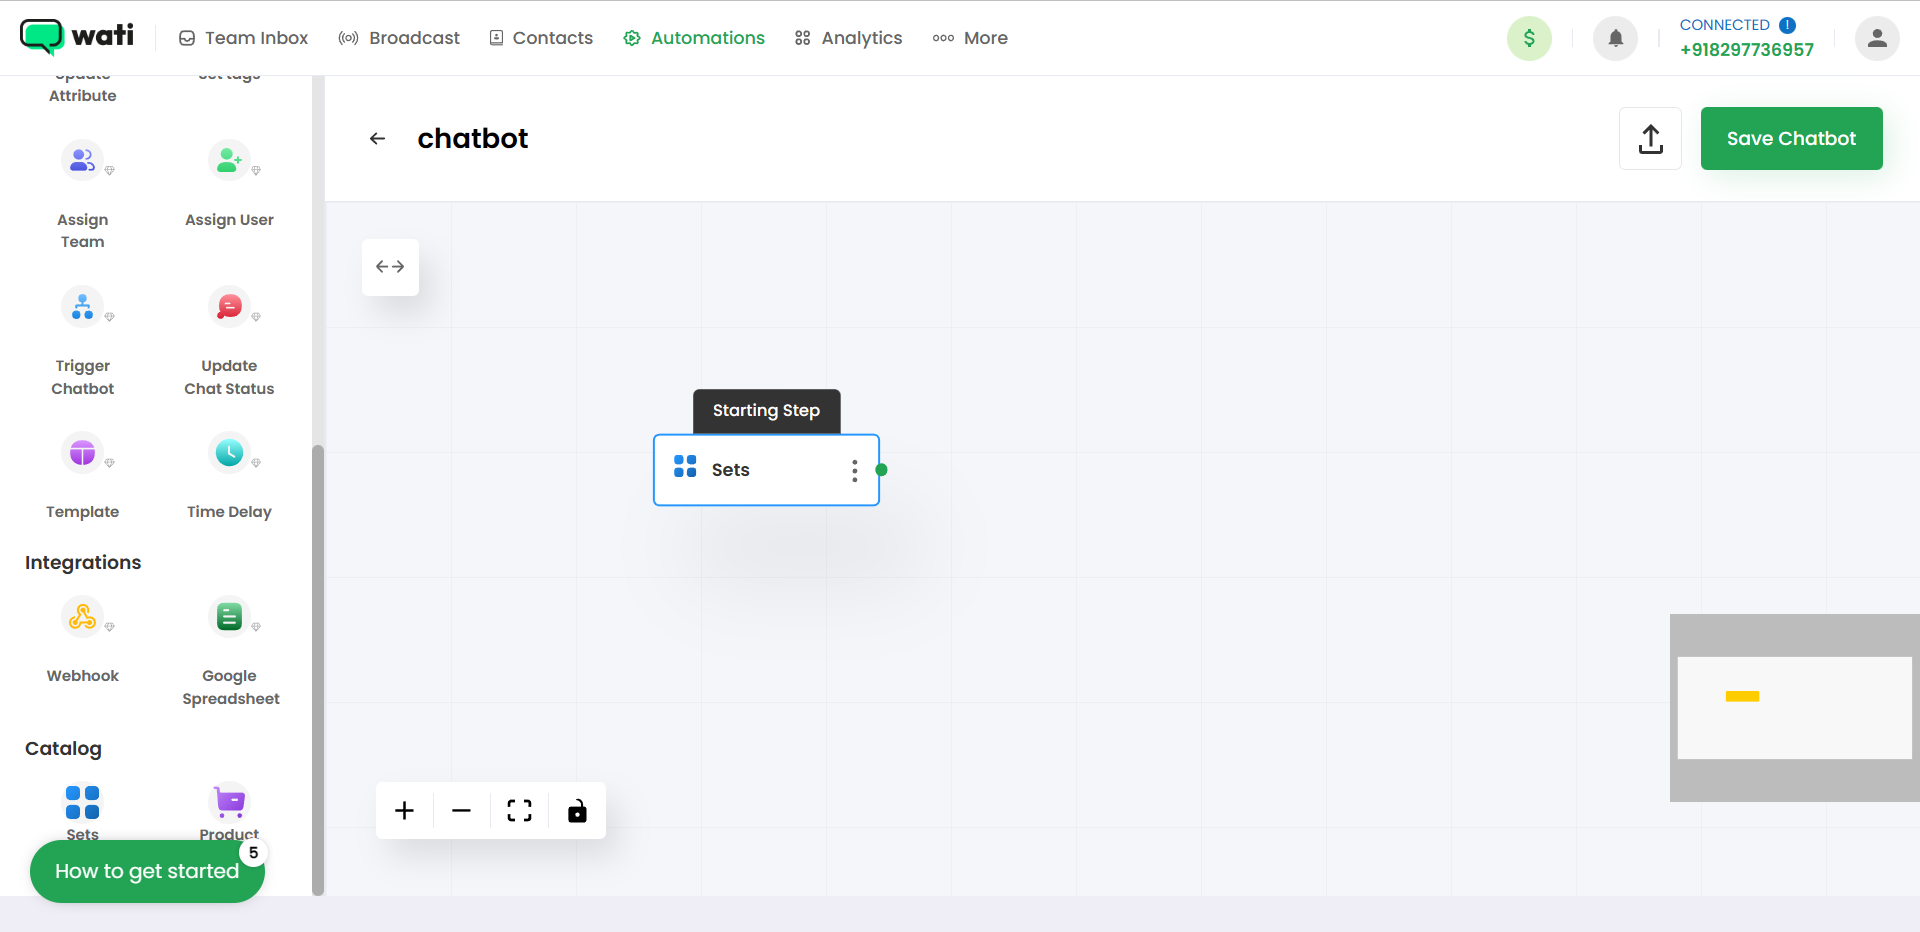Click the Update Chat Status label
The width and height of the screenshot is (1920, 932).
click(229, 377)
